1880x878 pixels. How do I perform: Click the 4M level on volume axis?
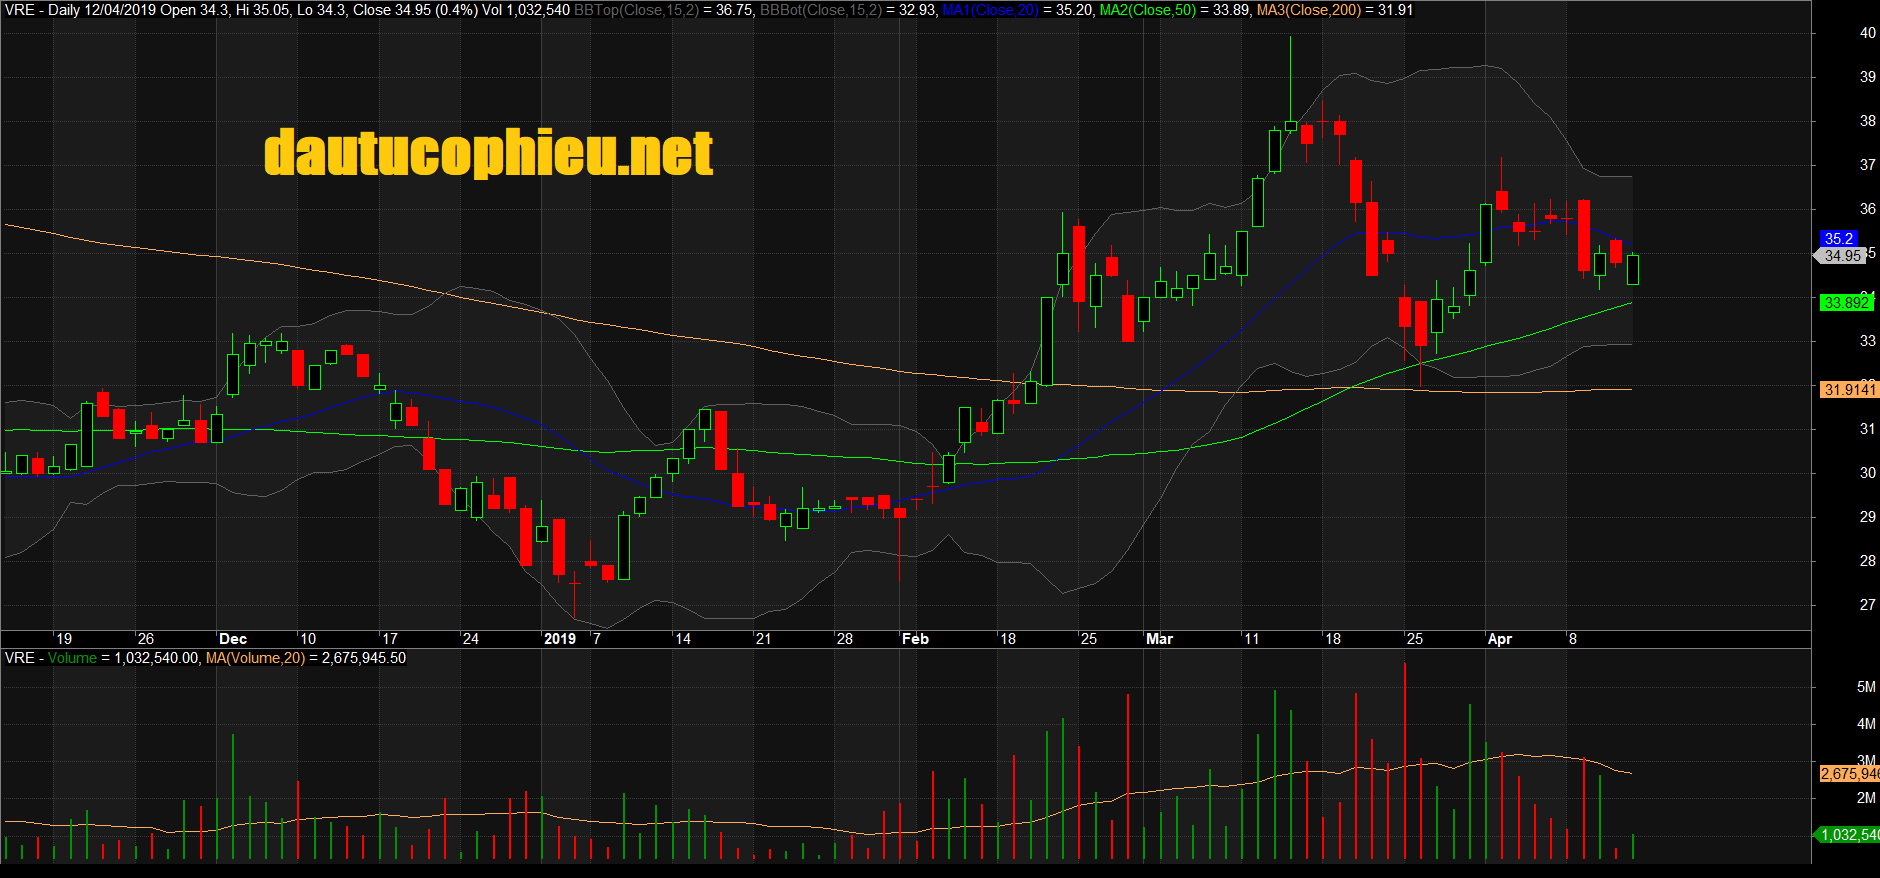click(1866, 724)
